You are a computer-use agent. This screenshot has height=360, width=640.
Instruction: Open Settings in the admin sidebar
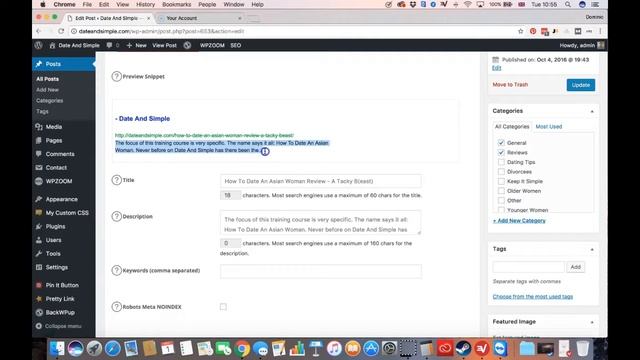56,267
